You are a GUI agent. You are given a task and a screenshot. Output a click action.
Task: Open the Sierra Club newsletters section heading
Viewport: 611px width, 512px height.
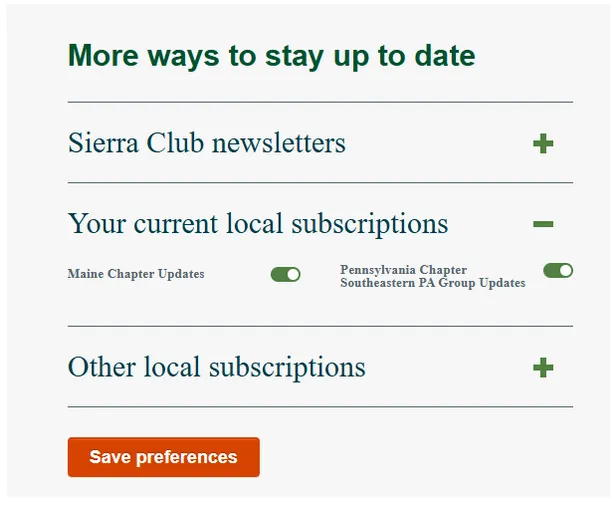click(x=207, y=143)
